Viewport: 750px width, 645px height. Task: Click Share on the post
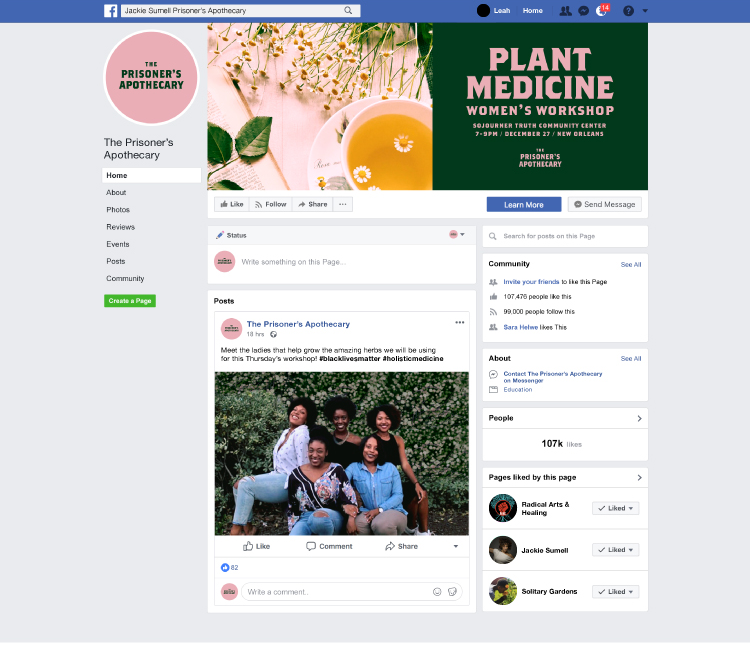(x=401, y=546)
